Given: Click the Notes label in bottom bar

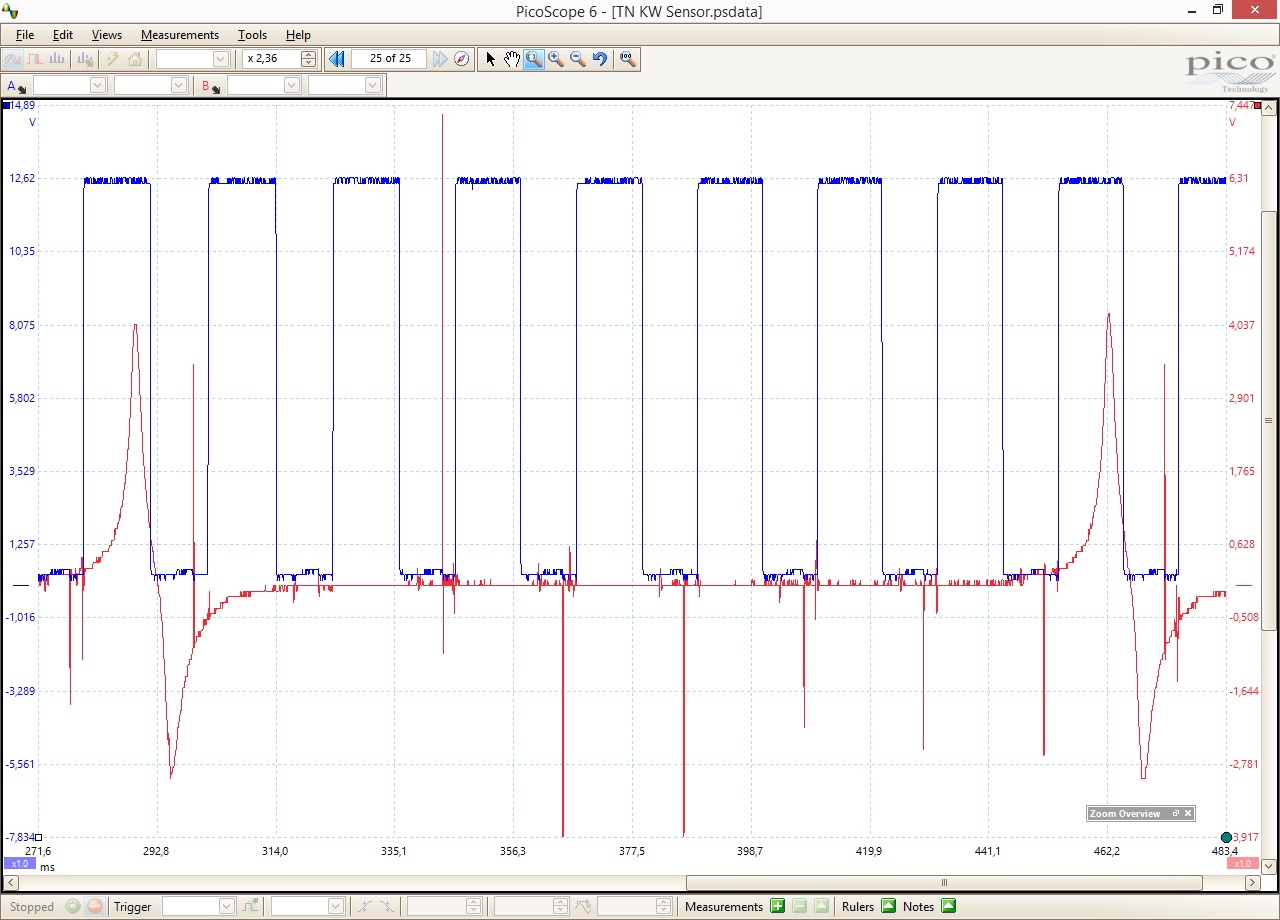Looking at the screenshot, I should 918,907.
